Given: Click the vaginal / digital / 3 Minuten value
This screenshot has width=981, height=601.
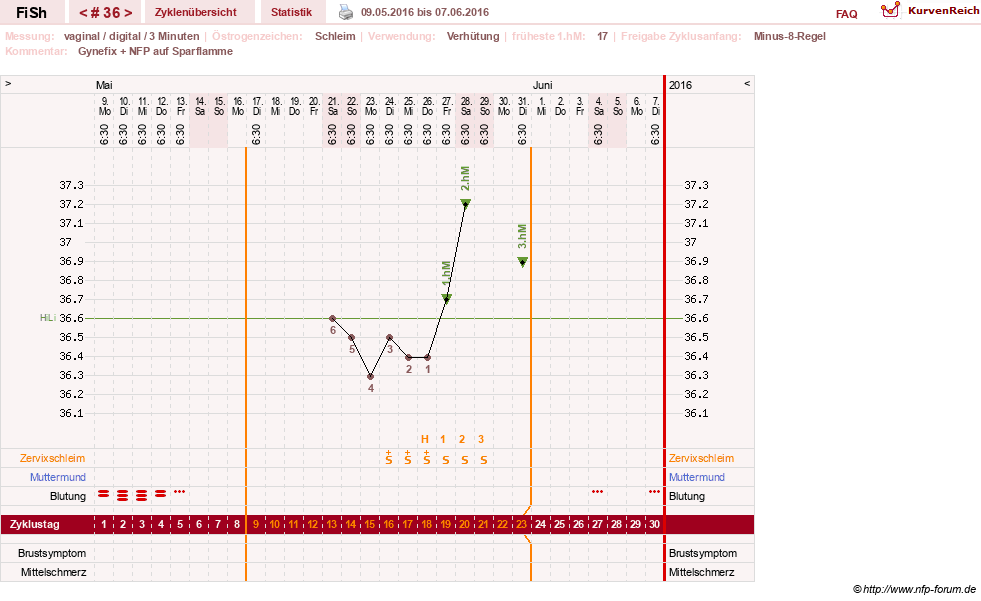Looking at the screenshot, I should point(131,36).
